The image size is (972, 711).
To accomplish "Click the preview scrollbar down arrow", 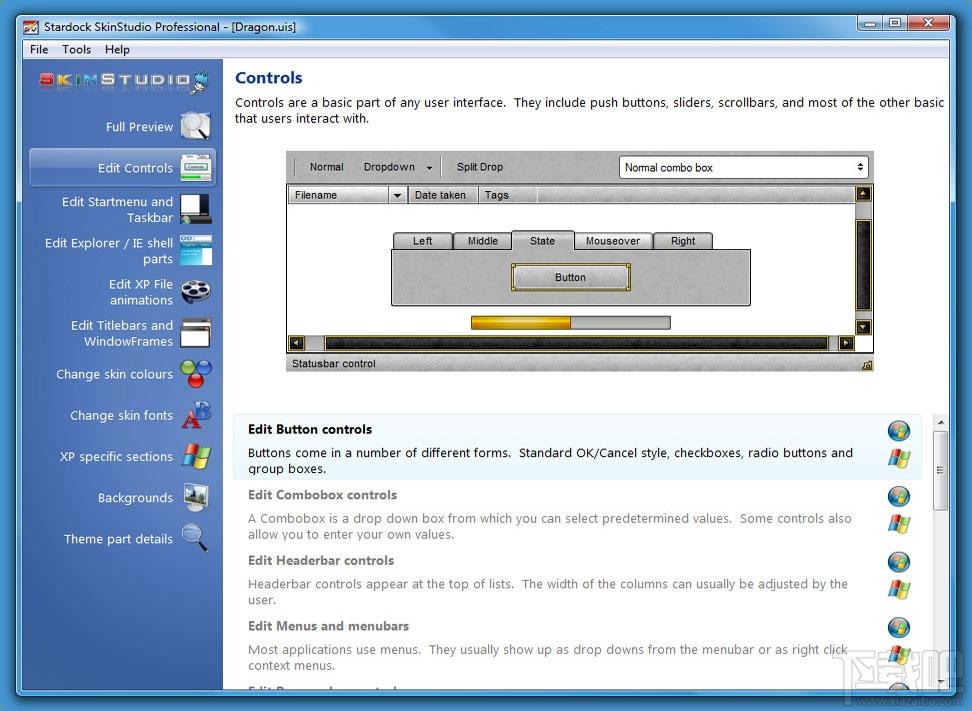I will click(x=863, y=327).
